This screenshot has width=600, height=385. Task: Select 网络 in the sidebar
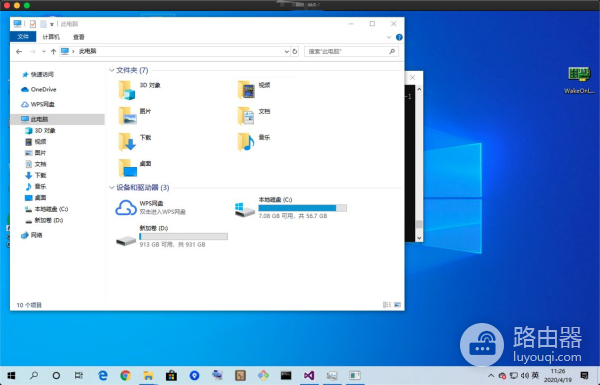coord(32,235)
